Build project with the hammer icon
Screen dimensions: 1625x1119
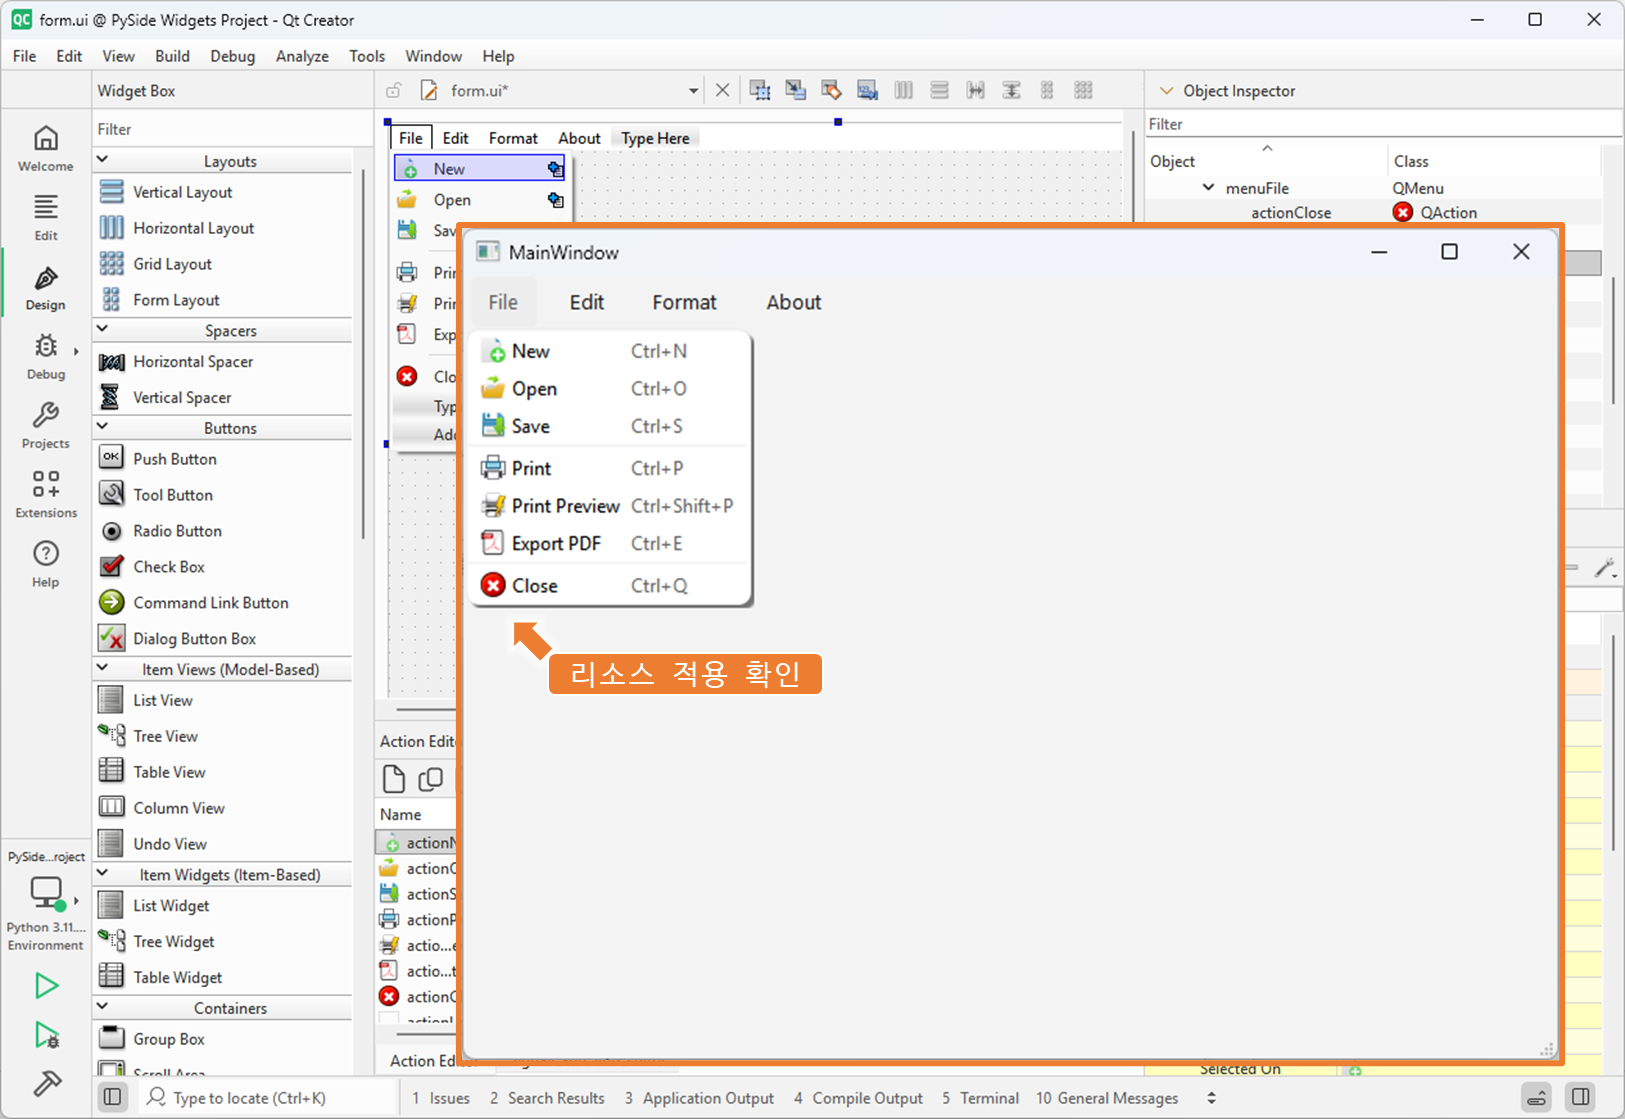pos(47,1083)
